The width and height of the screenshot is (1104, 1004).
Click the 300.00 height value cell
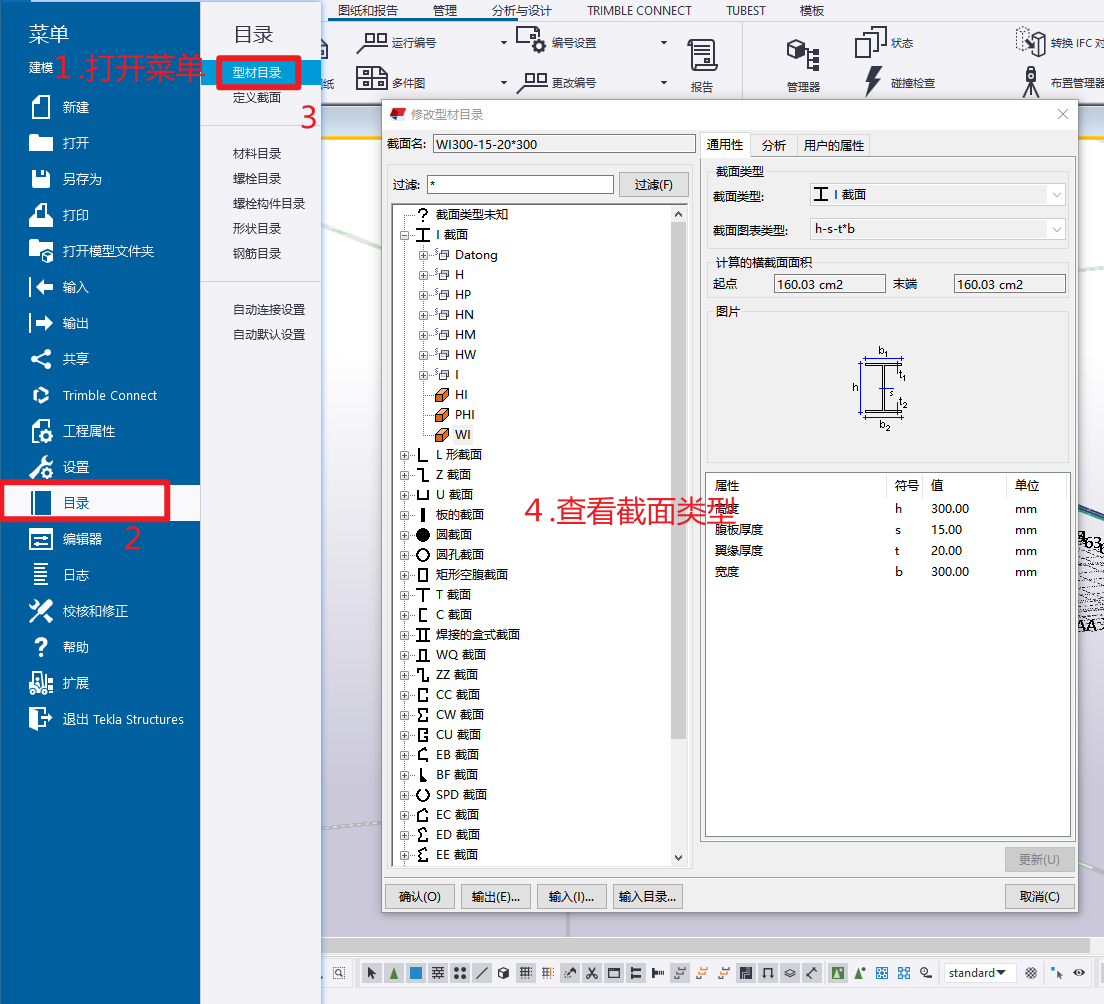[950, 508]
